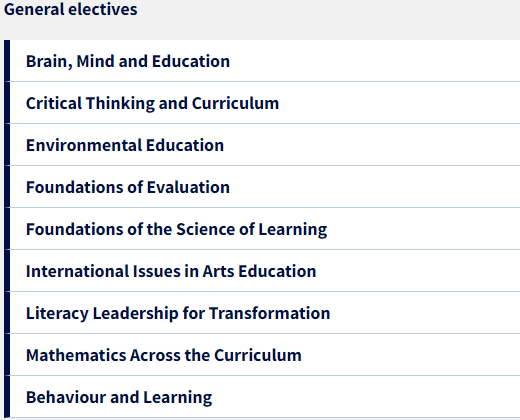Viewport: 520px width, 420px height.
Task: Open the Environmental Education subject
Action: (125, 145)
